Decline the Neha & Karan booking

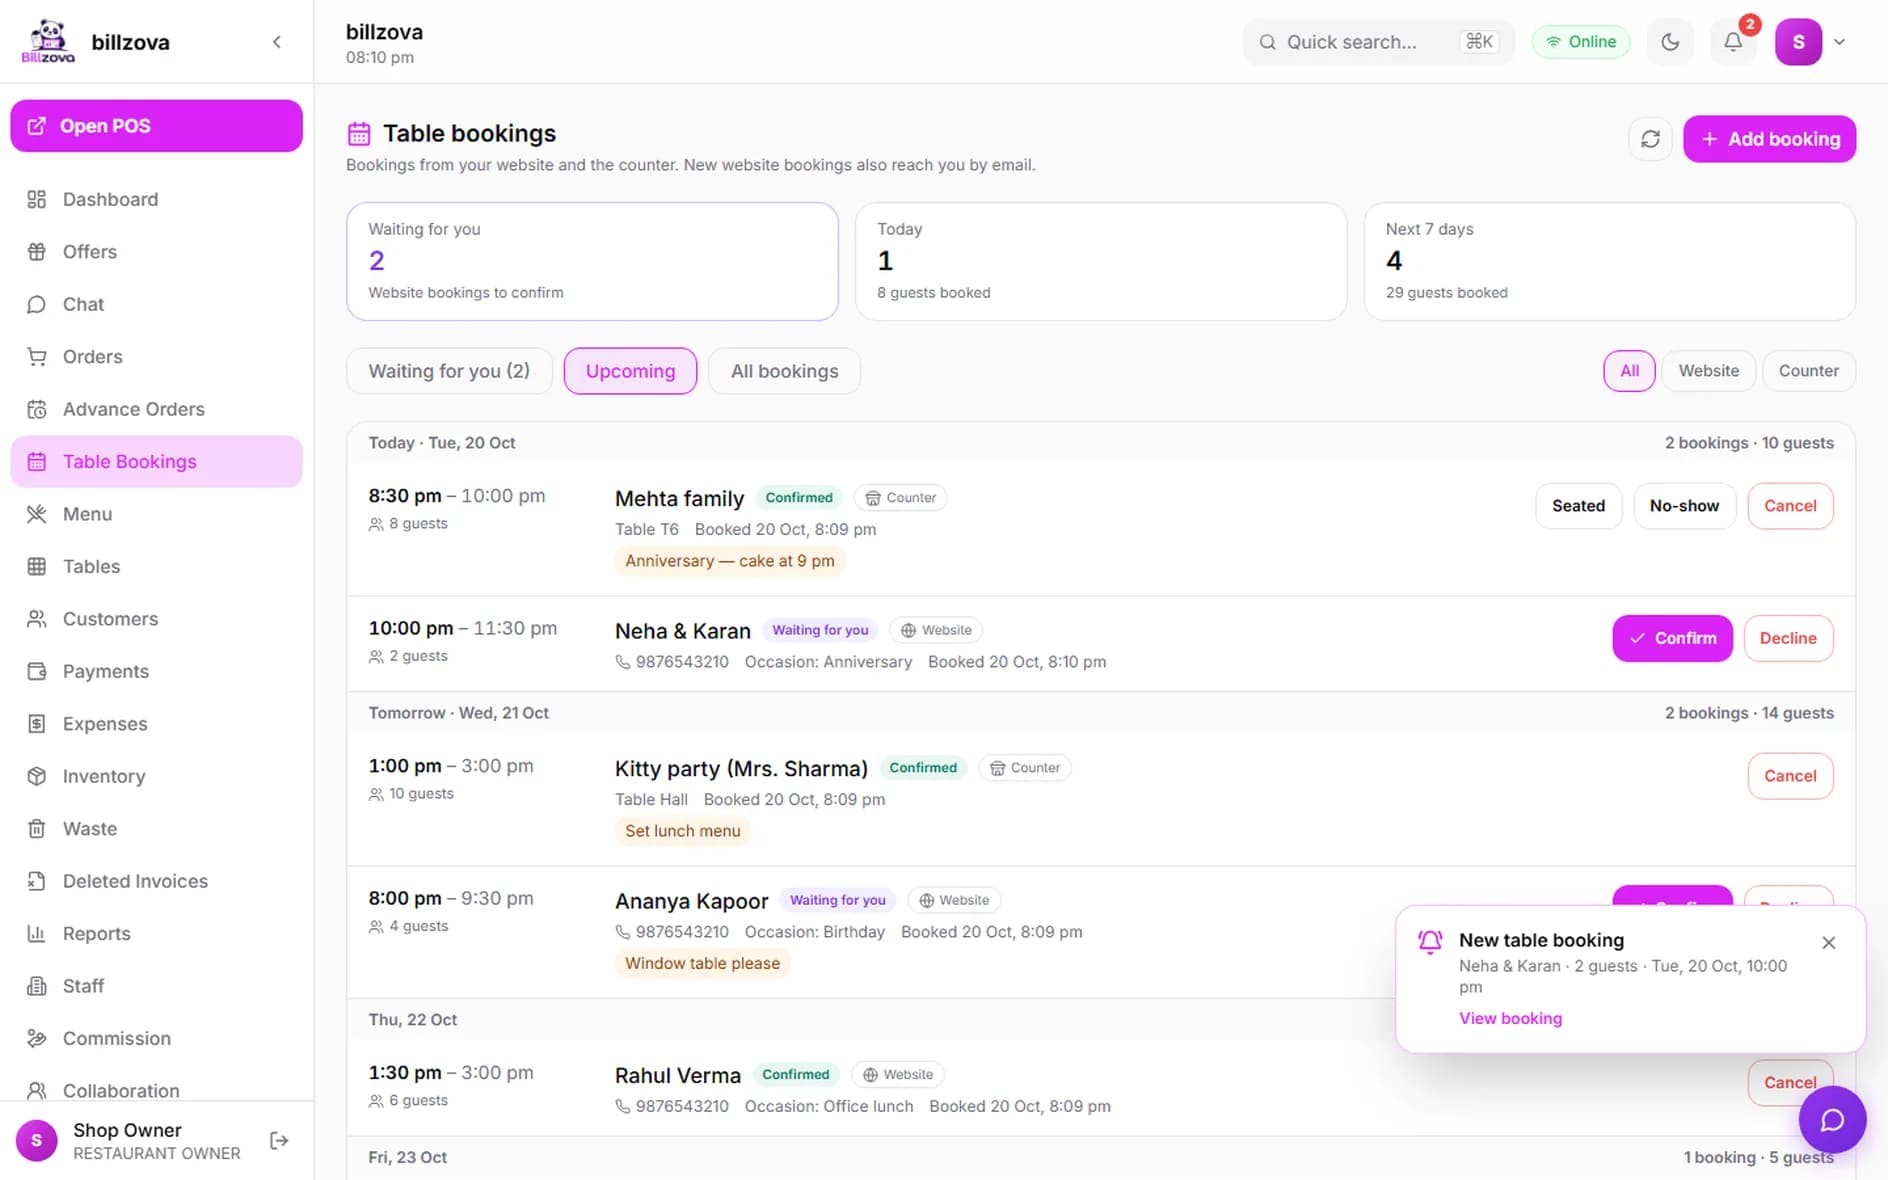pos(1788,638)
